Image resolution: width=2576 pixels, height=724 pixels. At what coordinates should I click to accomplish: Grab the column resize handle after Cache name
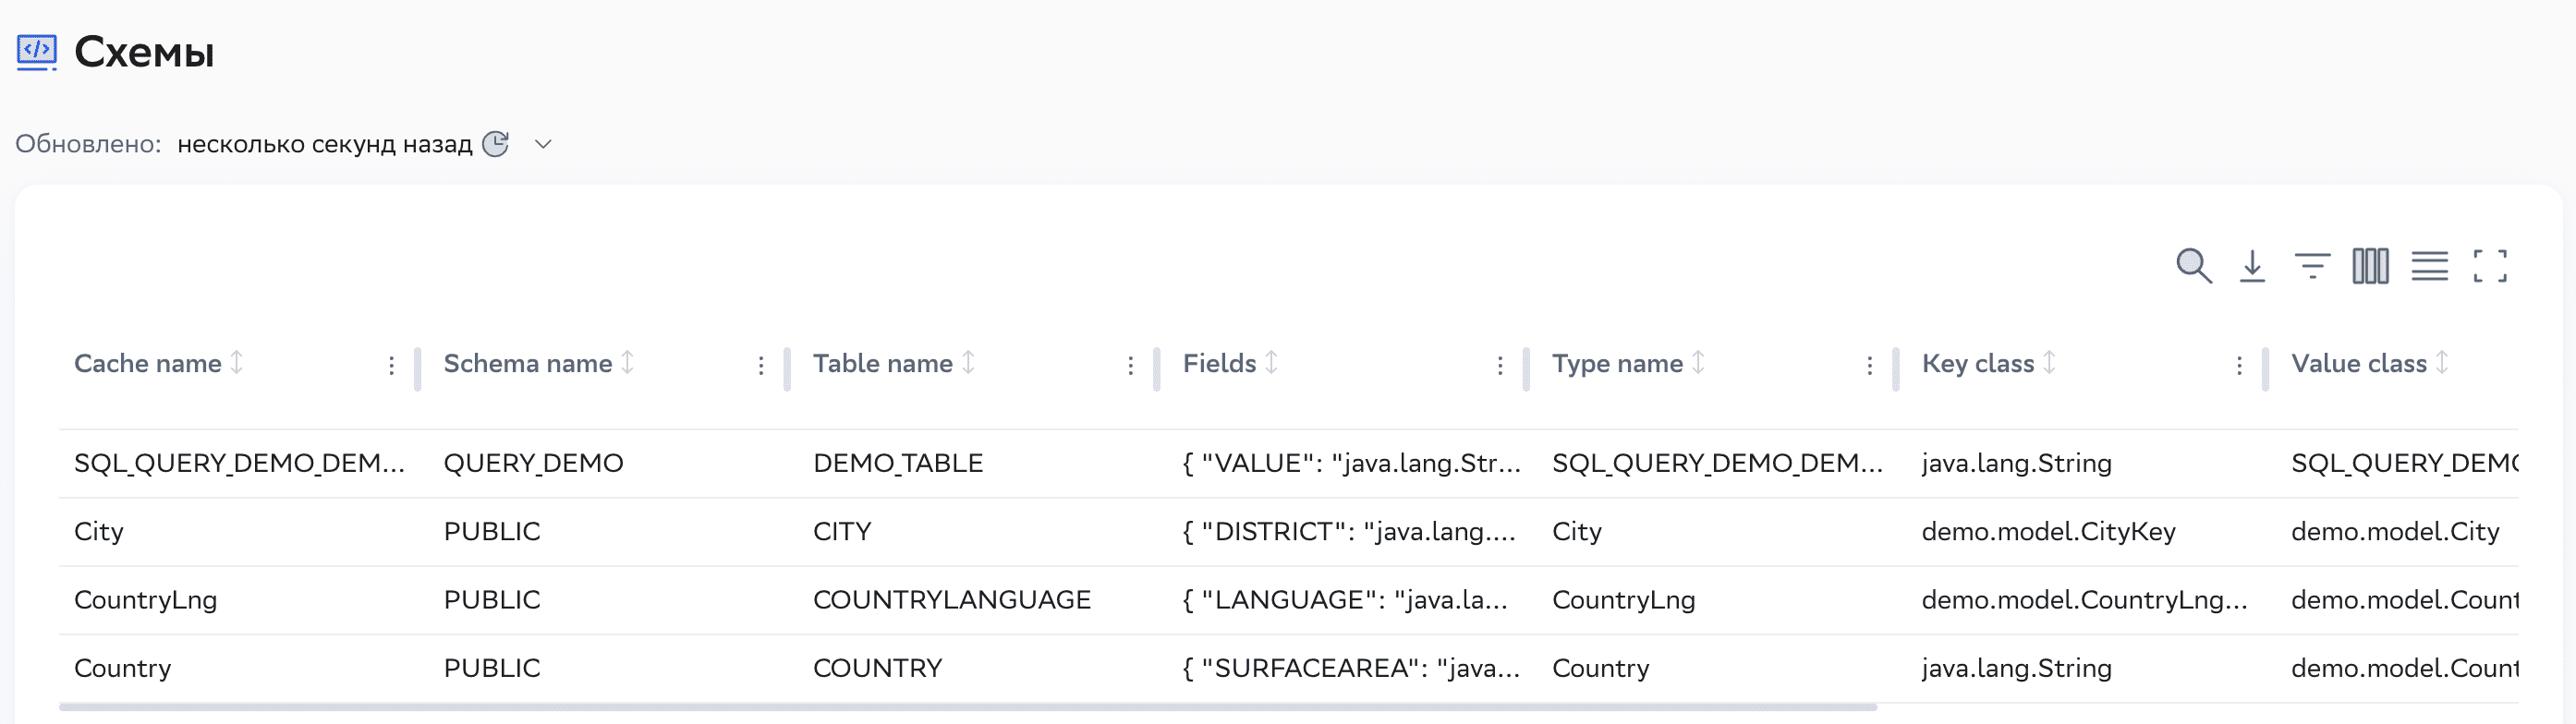pos(418,368)
